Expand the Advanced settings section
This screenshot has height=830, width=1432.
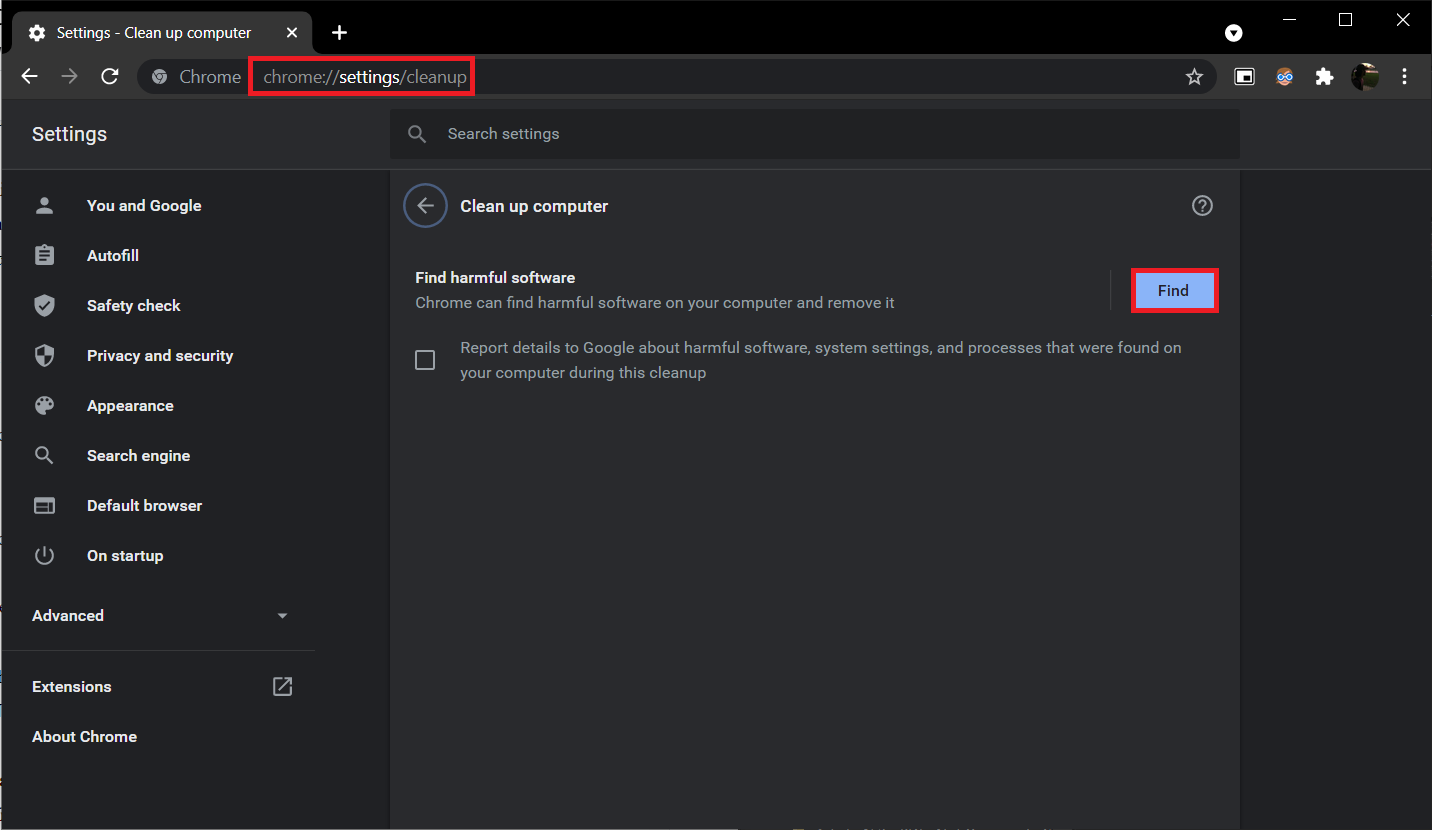click(x=160, y=616)
